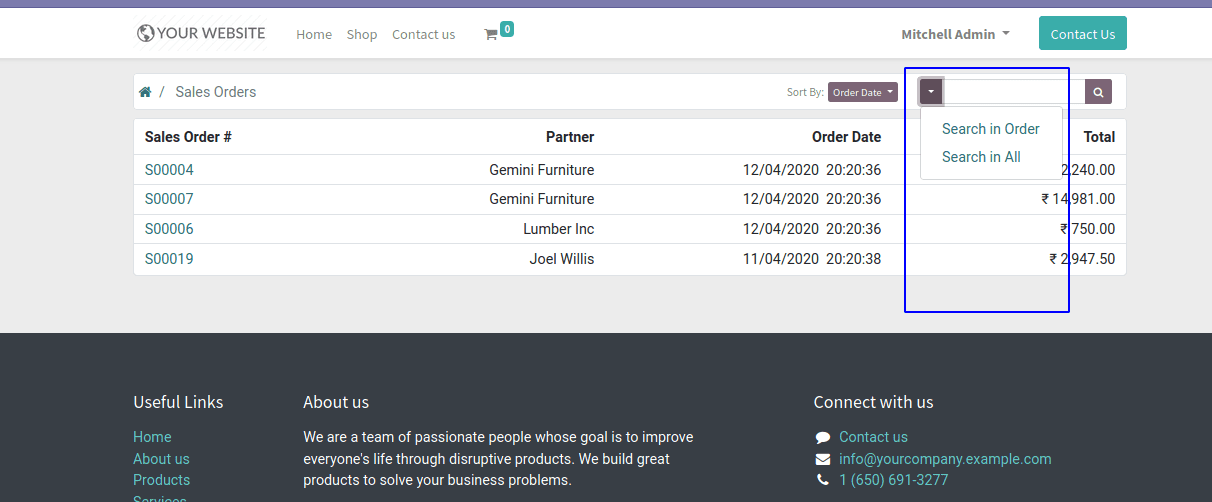Click the total ₹ 14,981.00
1212x502 pixels.
[1078, 199]
